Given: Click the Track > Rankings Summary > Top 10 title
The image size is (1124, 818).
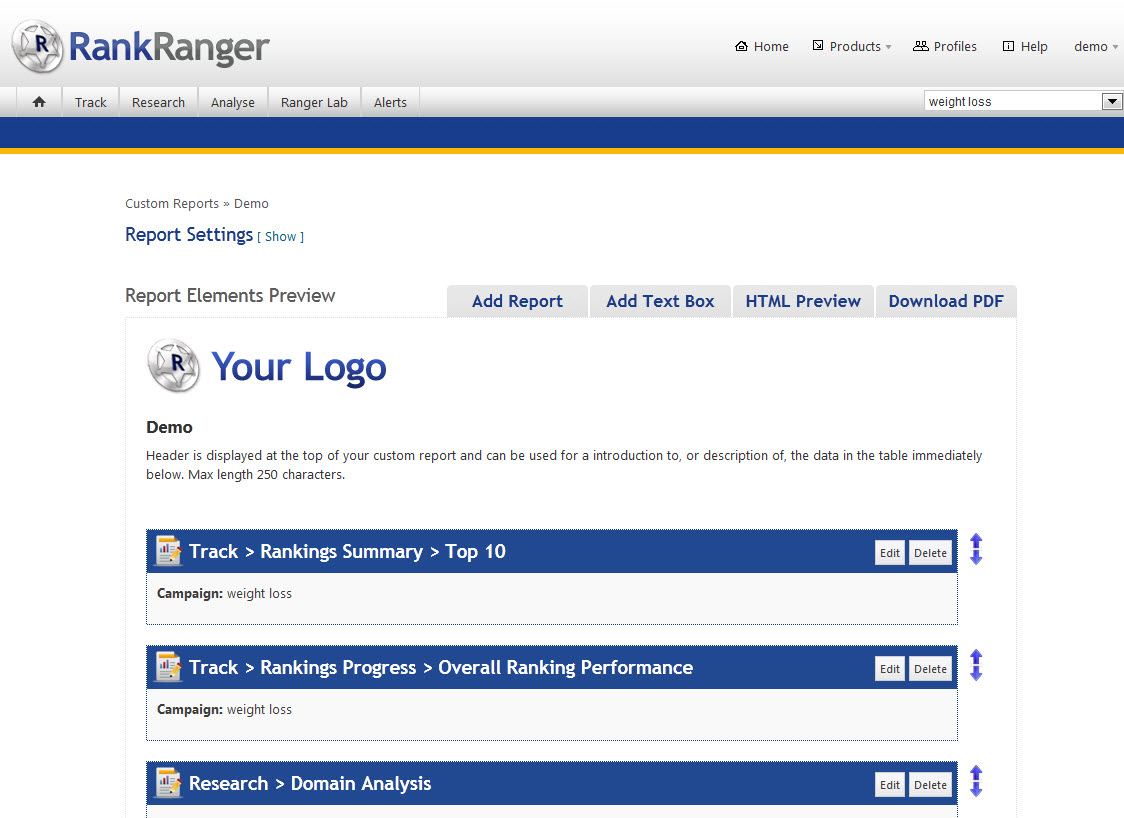Looking at the screenshot, I should click(x=347, y=551).
